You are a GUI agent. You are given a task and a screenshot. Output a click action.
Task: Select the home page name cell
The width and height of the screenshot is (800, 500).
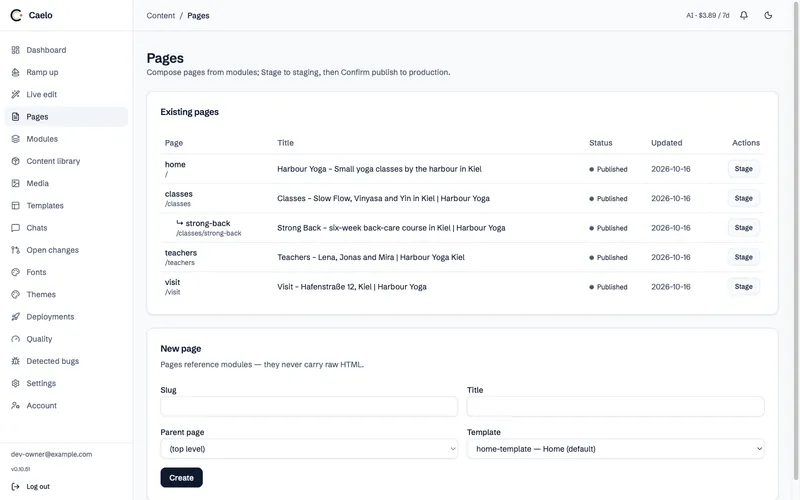(175, 165)
